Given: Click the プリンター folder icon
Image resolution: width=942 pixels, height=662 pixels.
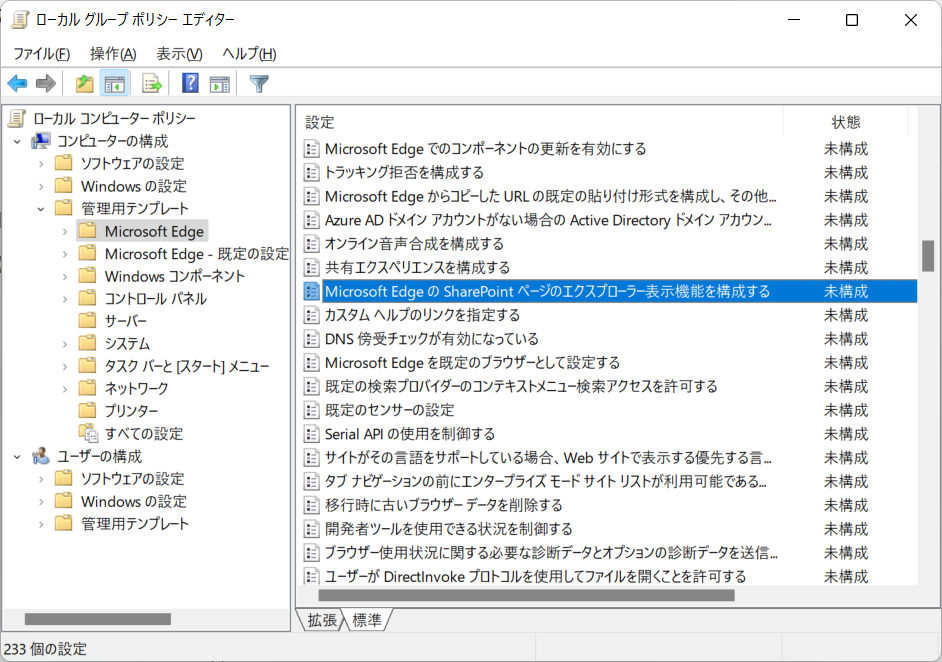Looking at the screenshot, I should pos(87,410).
